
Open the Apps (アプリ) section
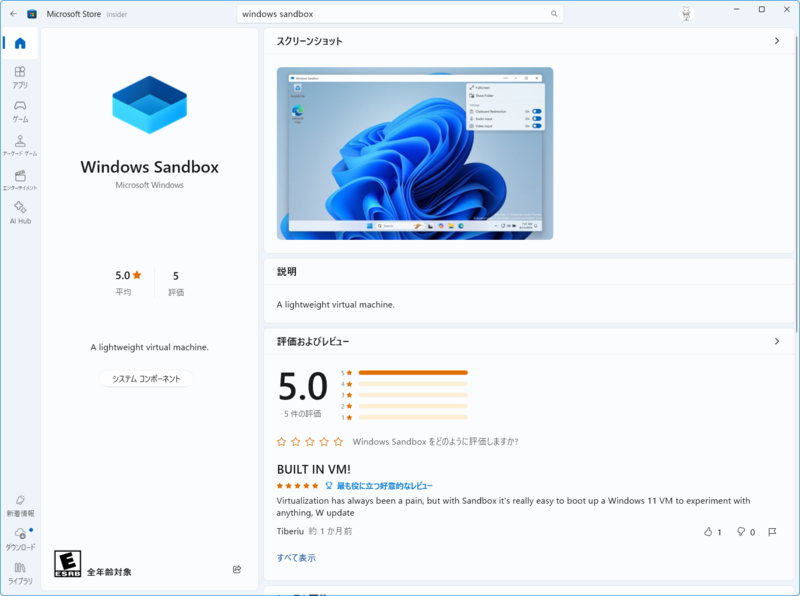pyautogui.click(x=20, y=77)
